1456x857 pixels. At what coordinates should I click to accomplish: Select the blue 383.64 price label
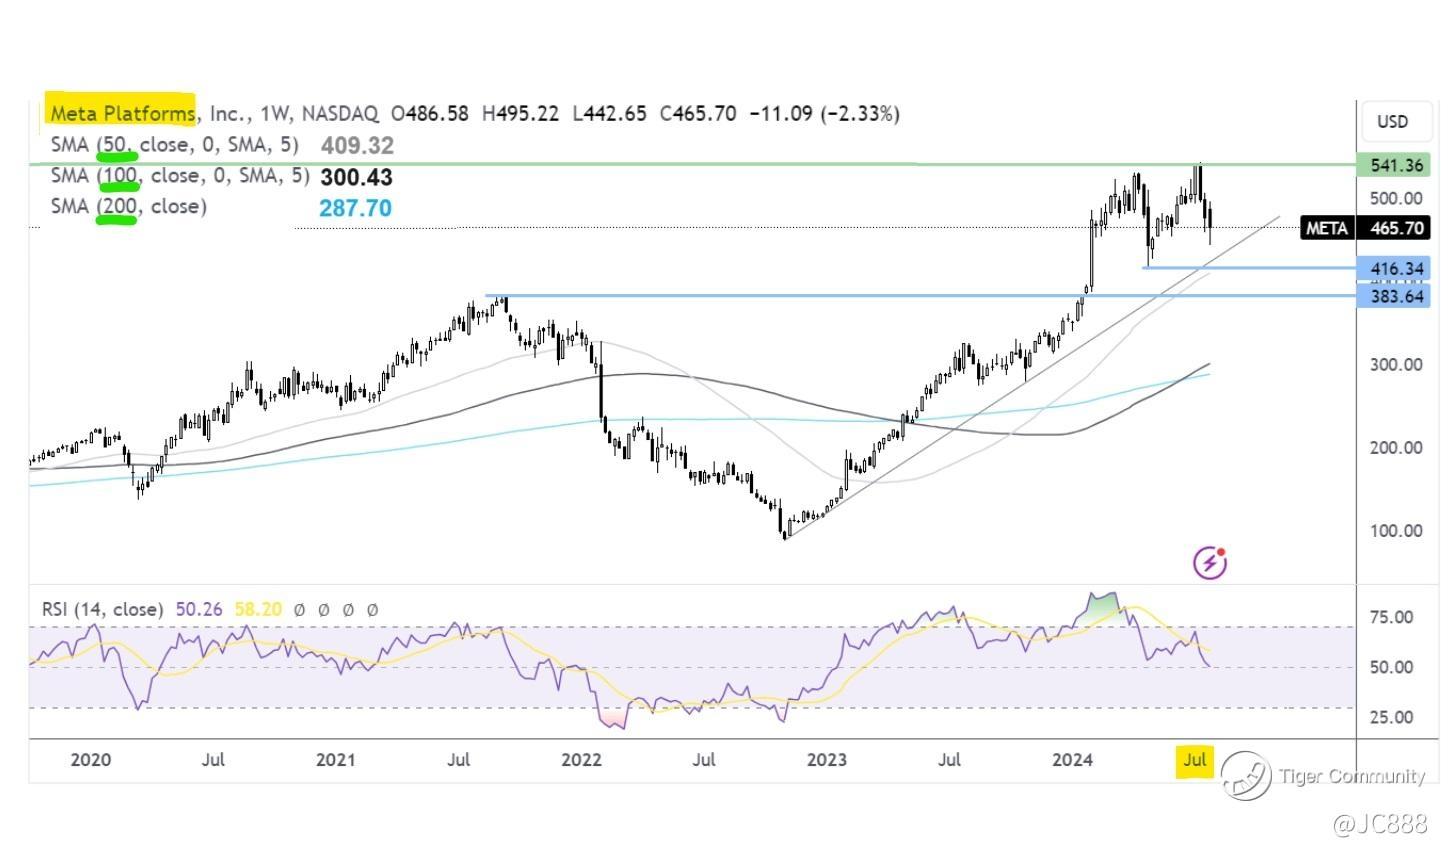click(x=1393, y=296)
